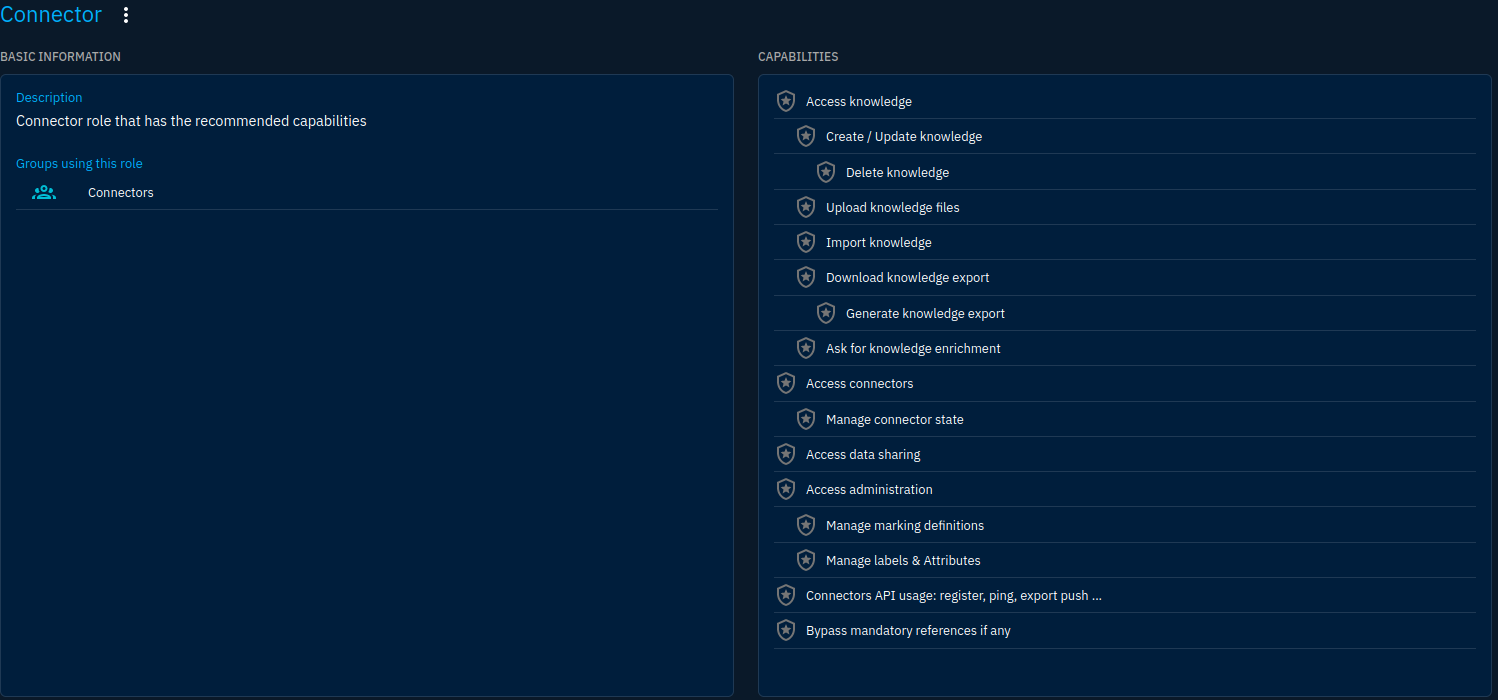Select Connectors API usage capability row

pos(953,596)
